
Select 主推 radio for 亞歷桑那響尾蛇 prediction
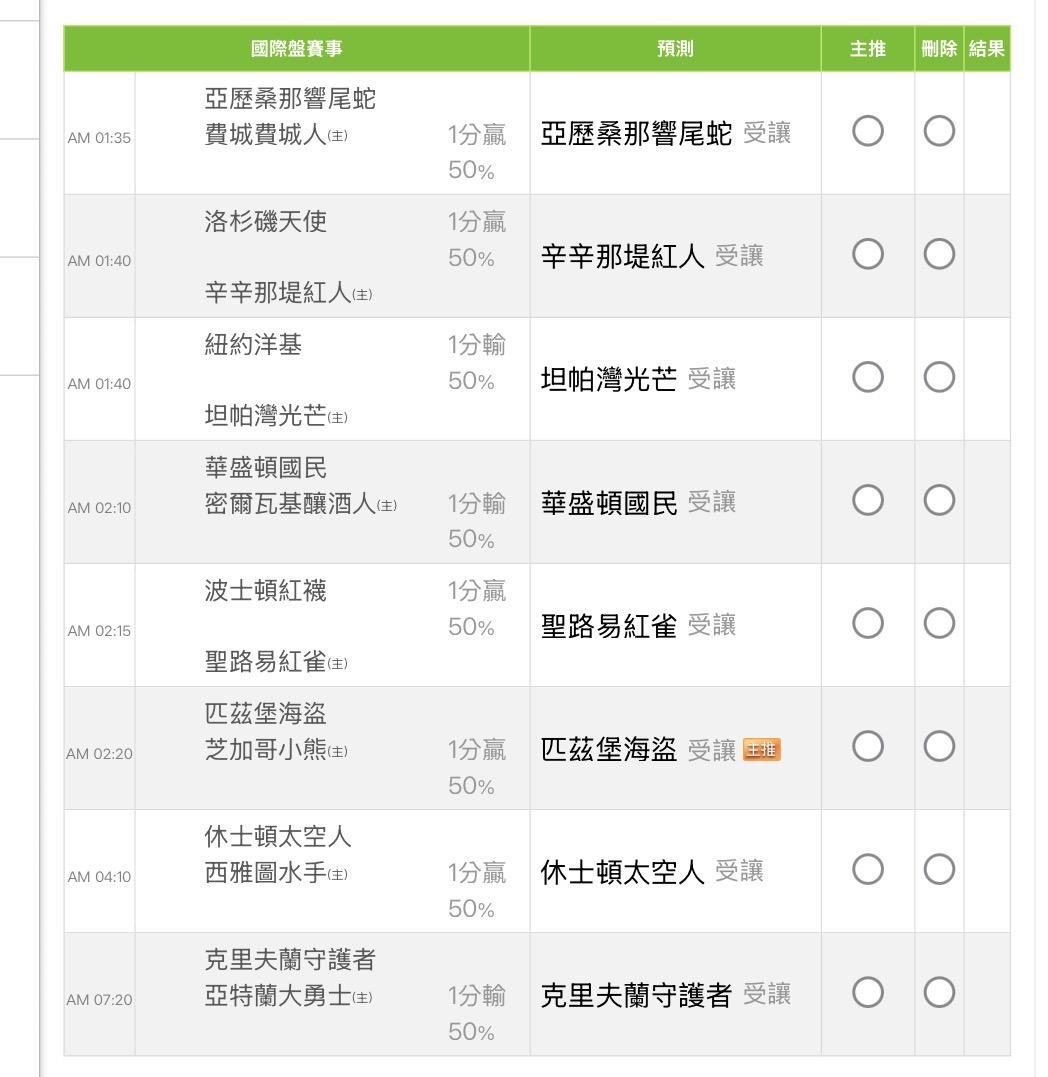868,132
